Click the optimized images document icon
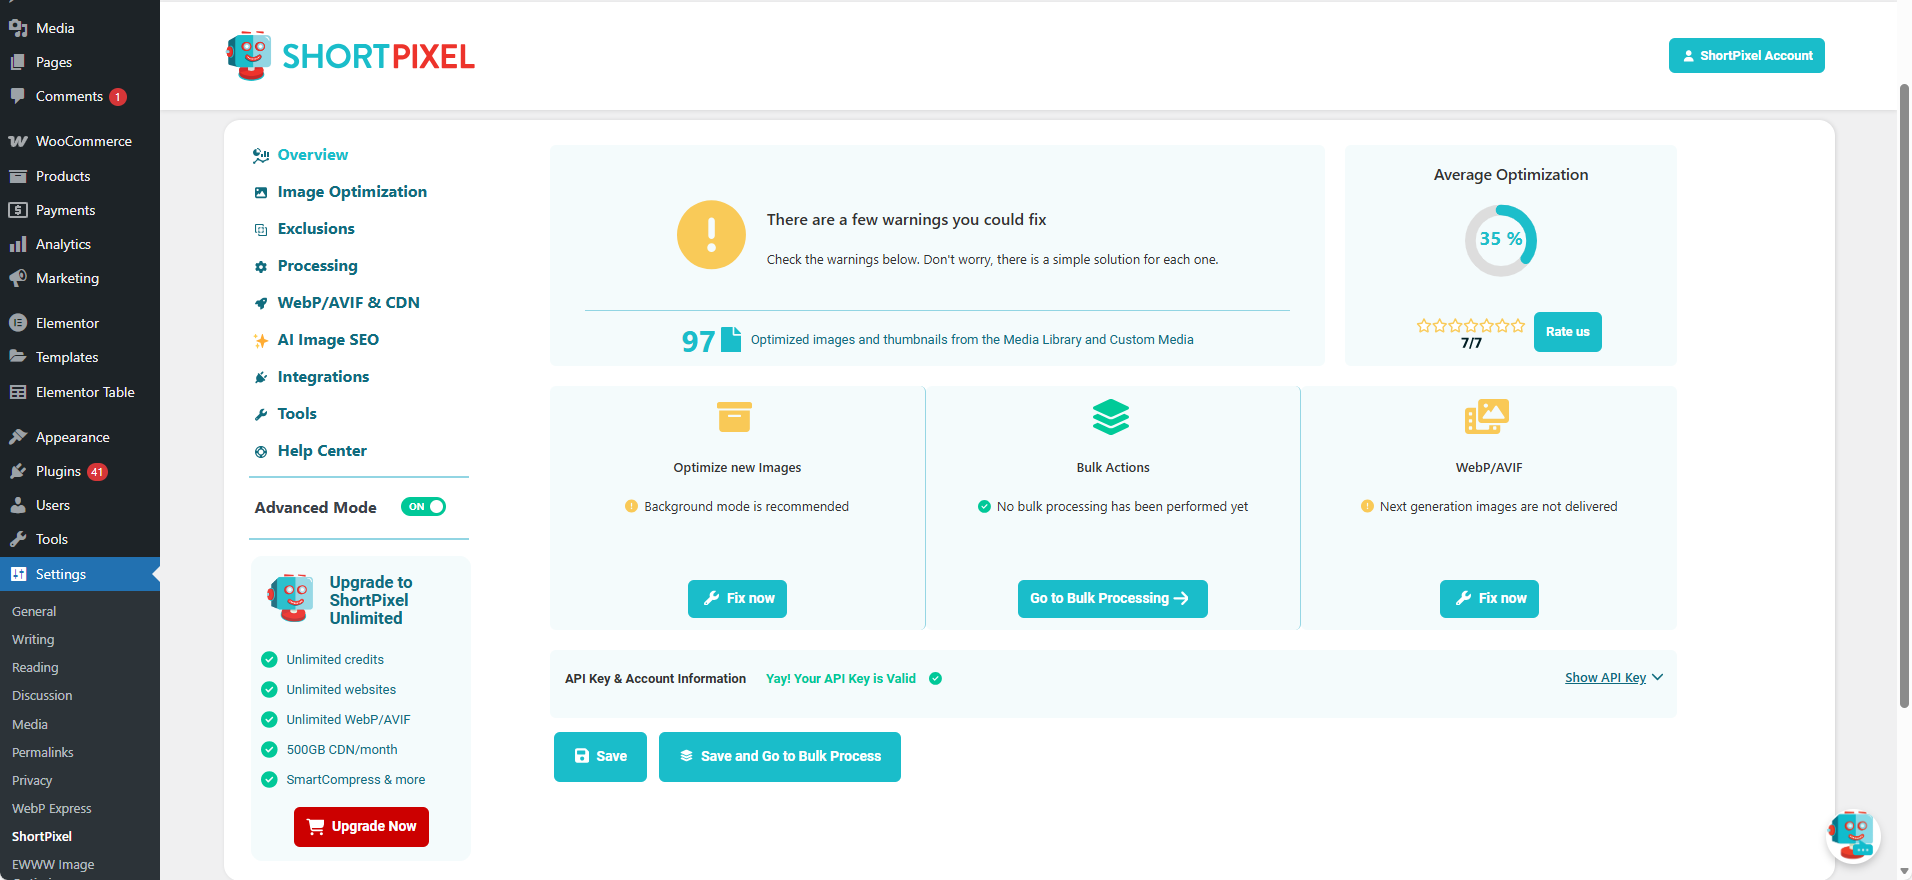1912x880 pixels. (731, 340)
